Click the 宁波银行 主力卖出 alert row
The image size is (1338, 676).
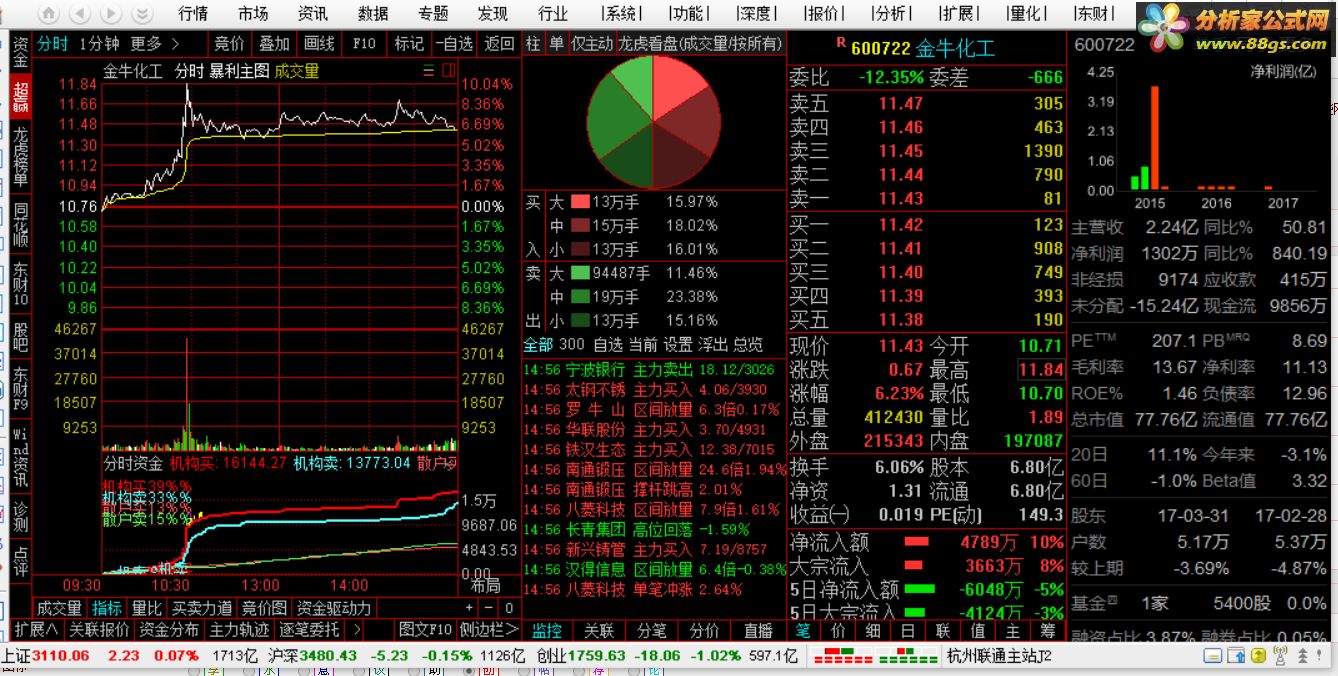tap(653, 370)
